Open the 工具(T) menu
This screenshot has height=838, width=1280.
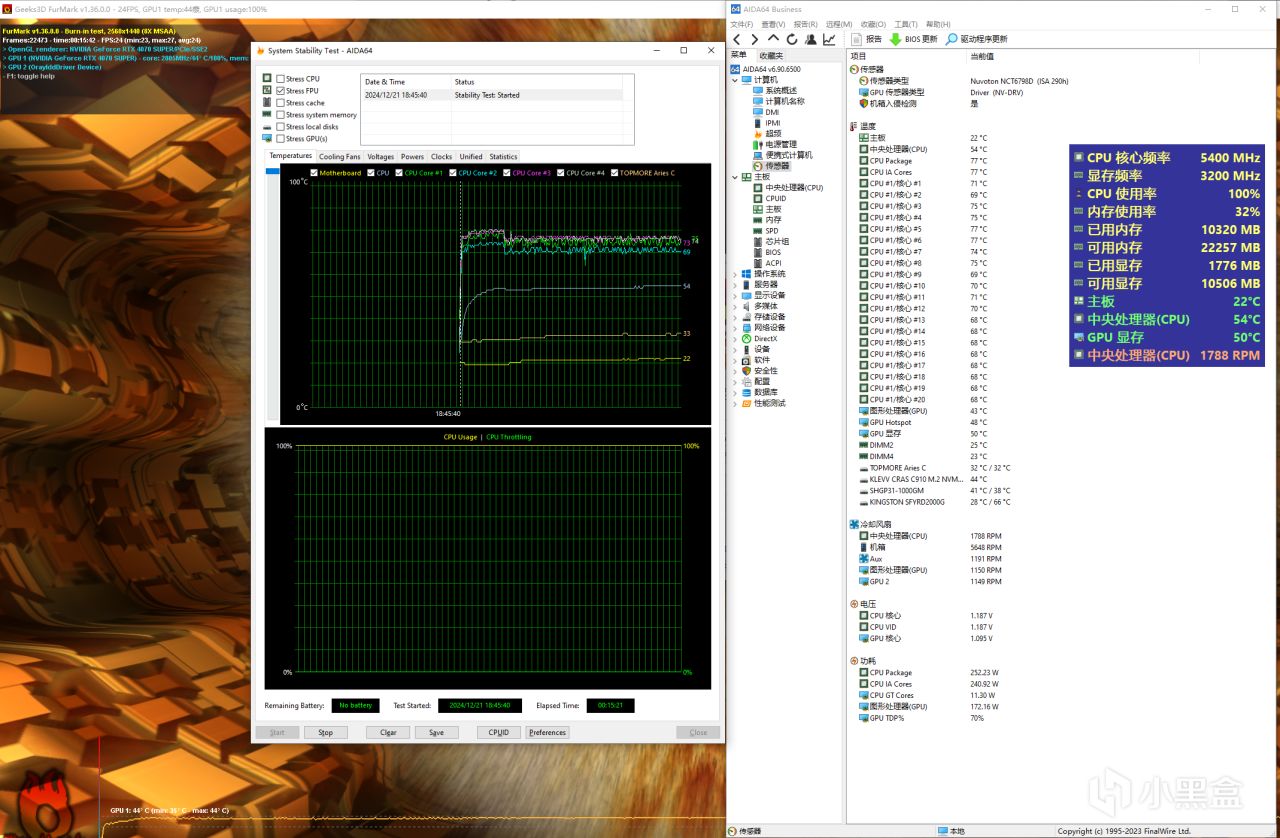[x=905, y=24]
